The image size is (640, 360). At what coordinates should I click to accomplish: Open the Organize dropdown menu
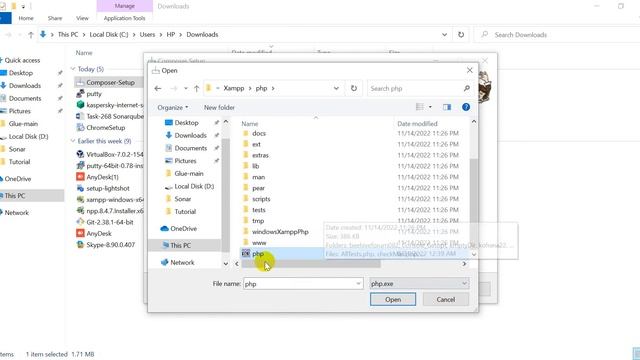click(173, 107)
